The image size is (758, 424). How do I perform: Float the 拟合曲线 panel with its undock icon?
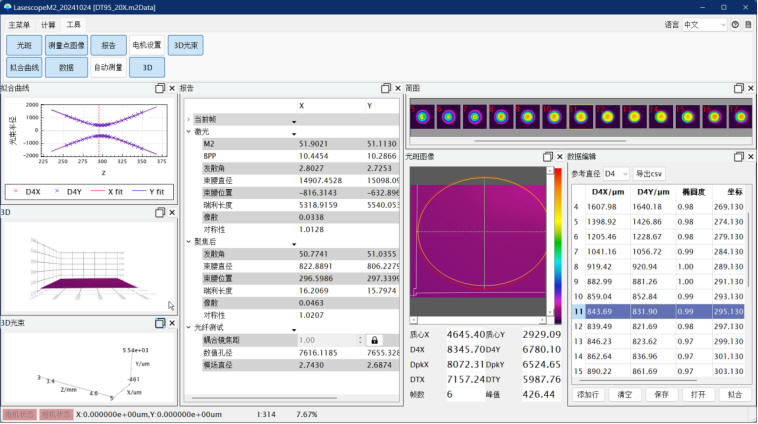(160, 88)
